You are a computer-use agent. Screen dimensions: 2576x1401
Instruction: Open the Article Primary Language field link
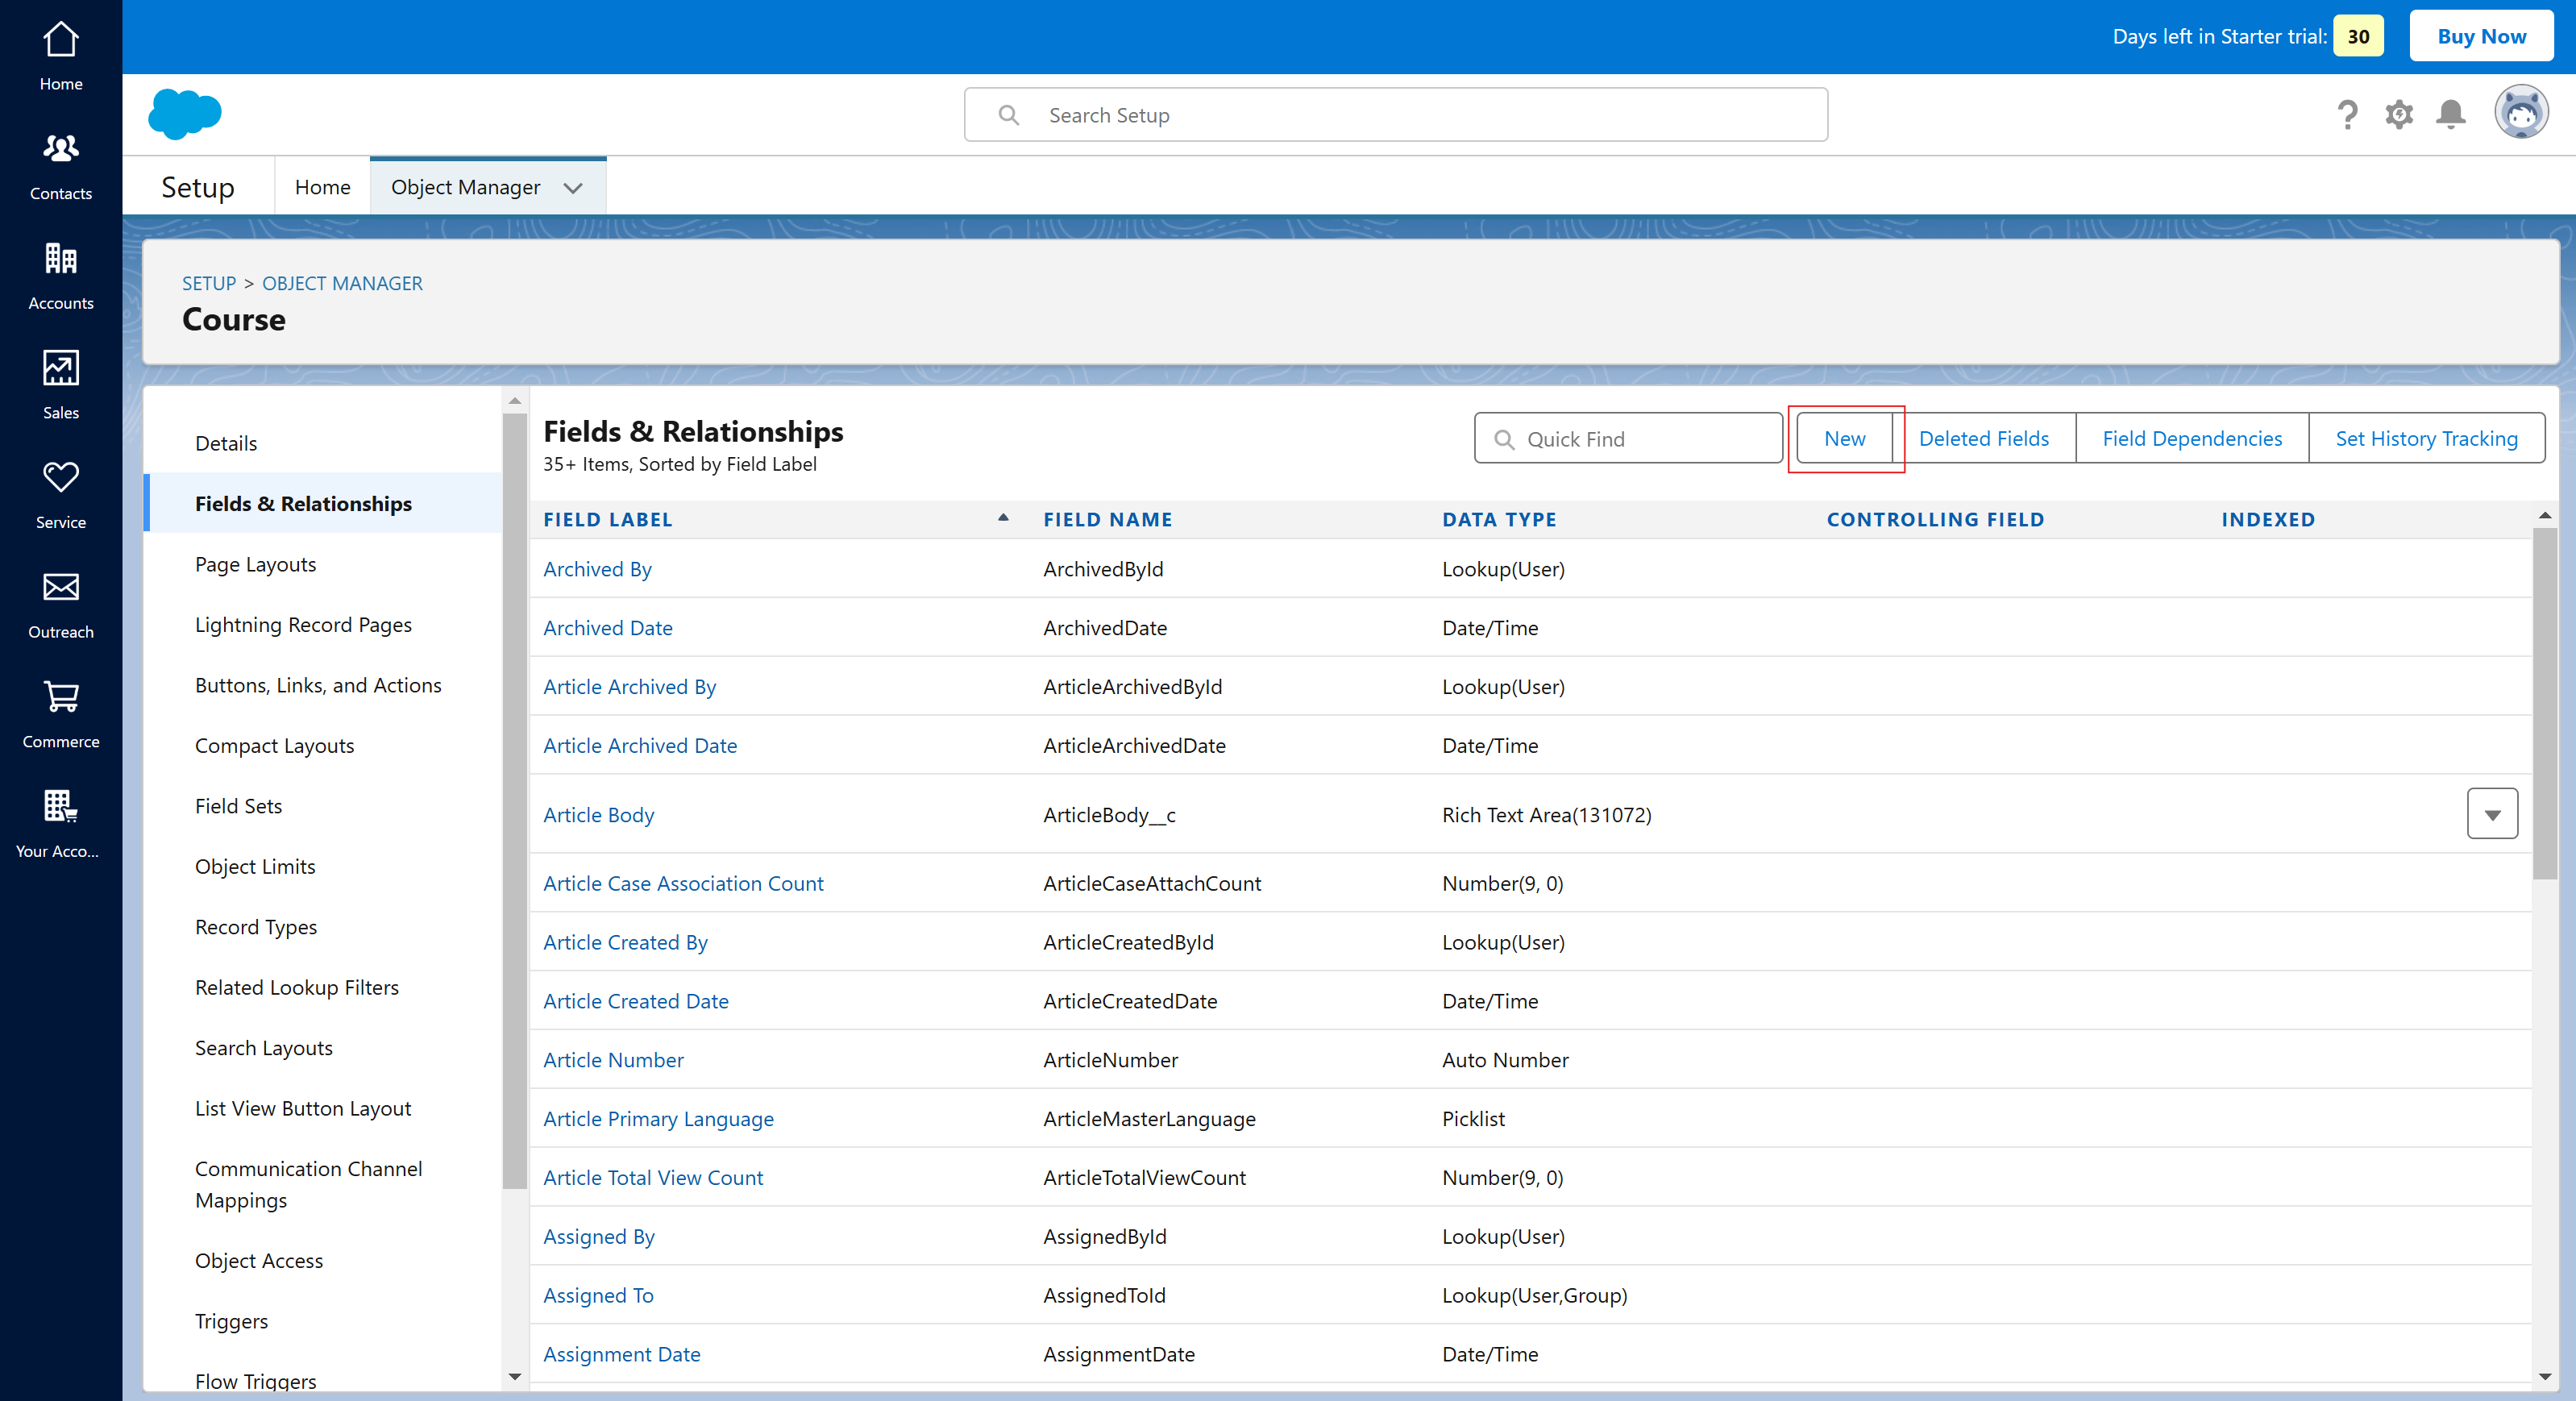[658, 1119]
